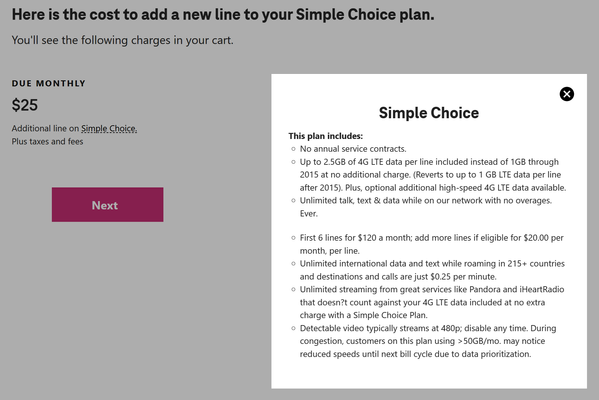Click the DUE MONTHLY label
599x400 pixels.
pos(49,83)
